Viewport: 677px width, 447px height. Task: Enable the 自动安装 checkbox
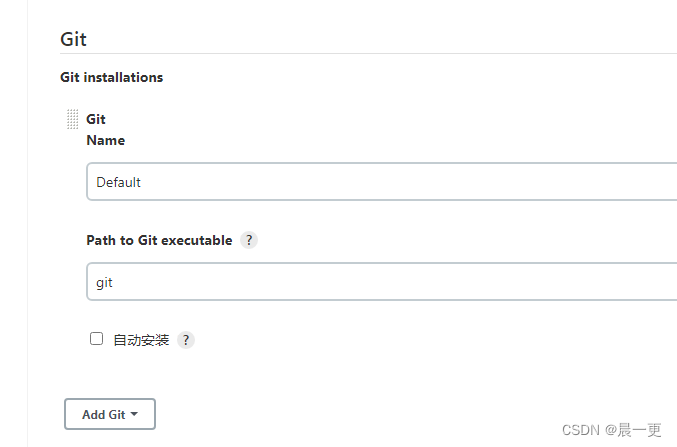coord(96,339)
